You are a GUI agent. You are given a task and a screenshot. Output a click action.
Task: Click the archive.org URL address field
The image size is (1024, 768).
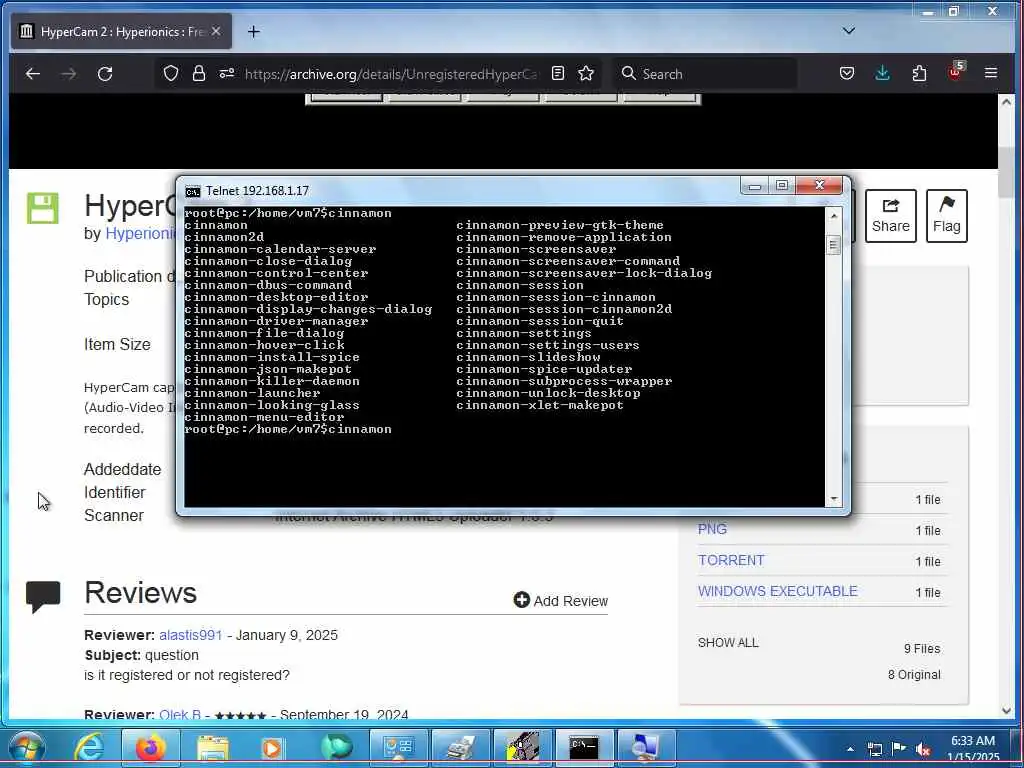(x=392, y=74)
